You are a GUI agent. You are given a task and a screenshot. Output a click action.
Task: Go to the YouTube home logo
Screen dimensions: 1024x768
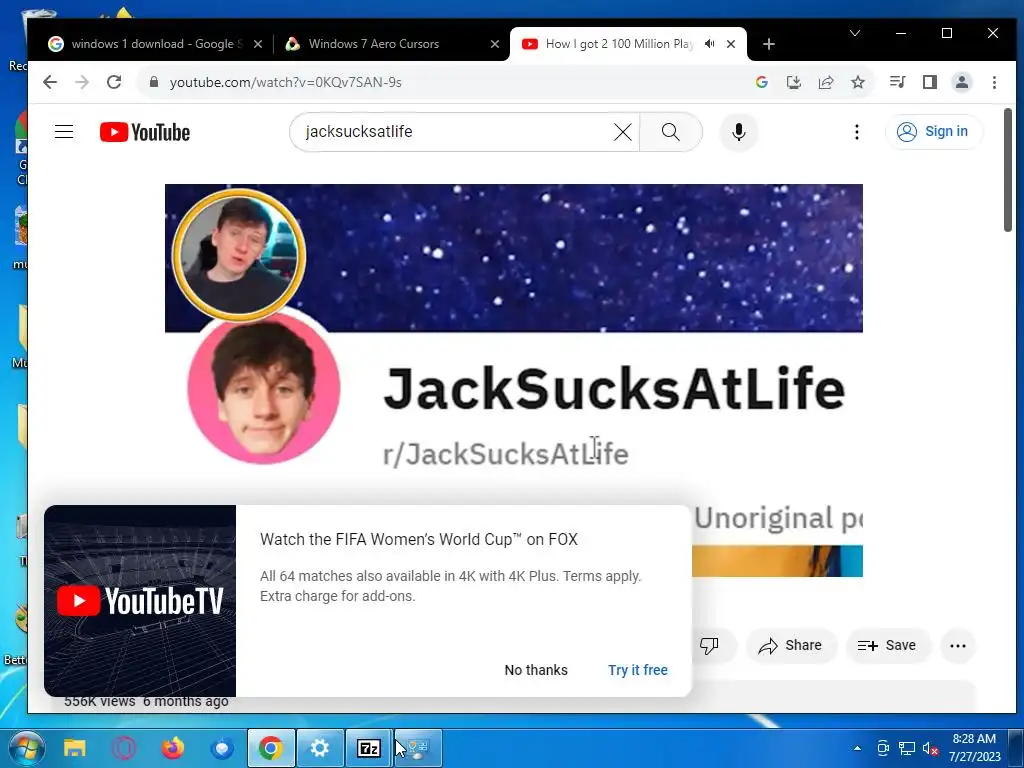pos(145,132)
